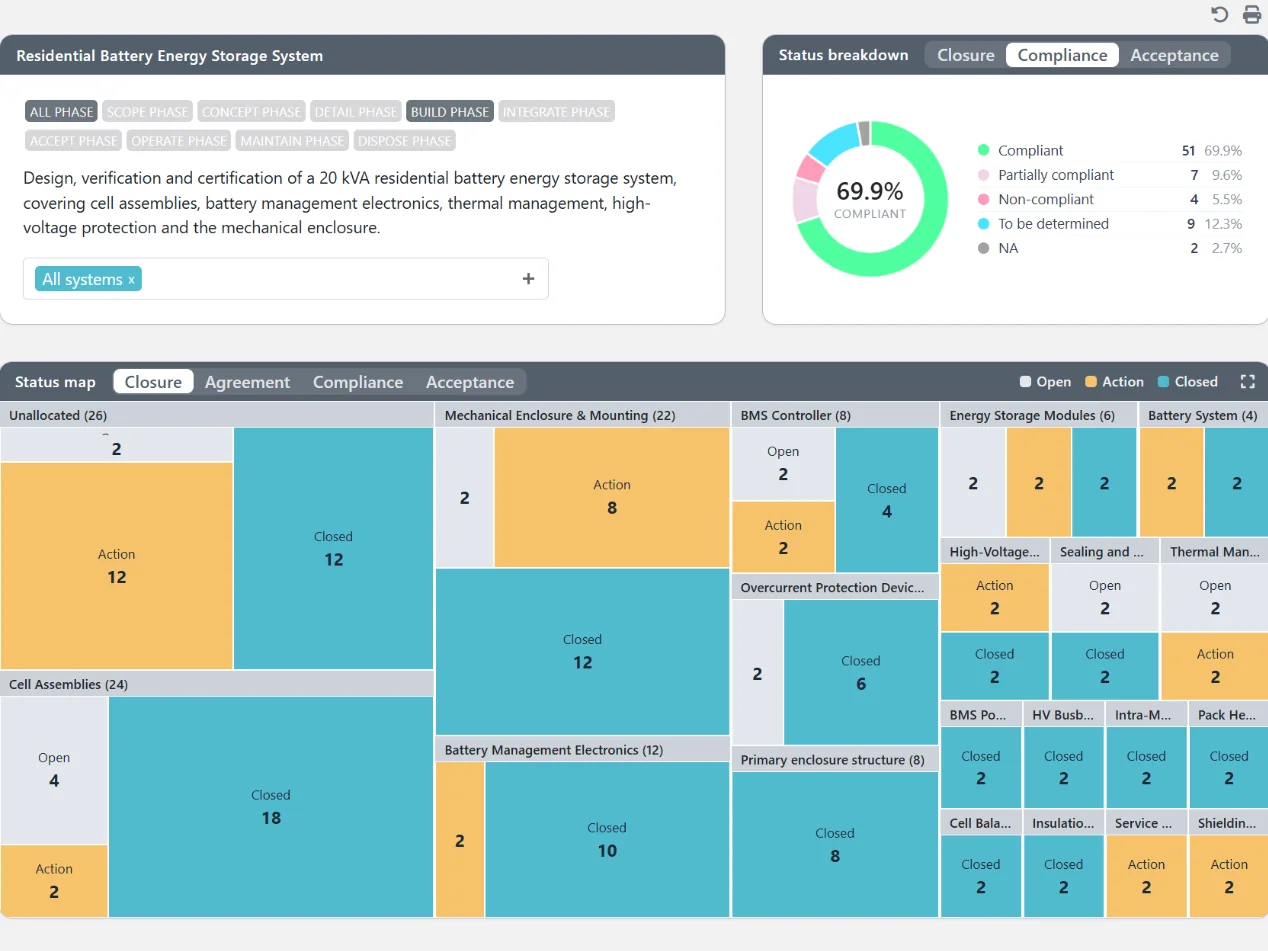Select Primary enclosure structure Closed 8 tile
Viewport: 1268px width, 951px height.
coord(835,845)
